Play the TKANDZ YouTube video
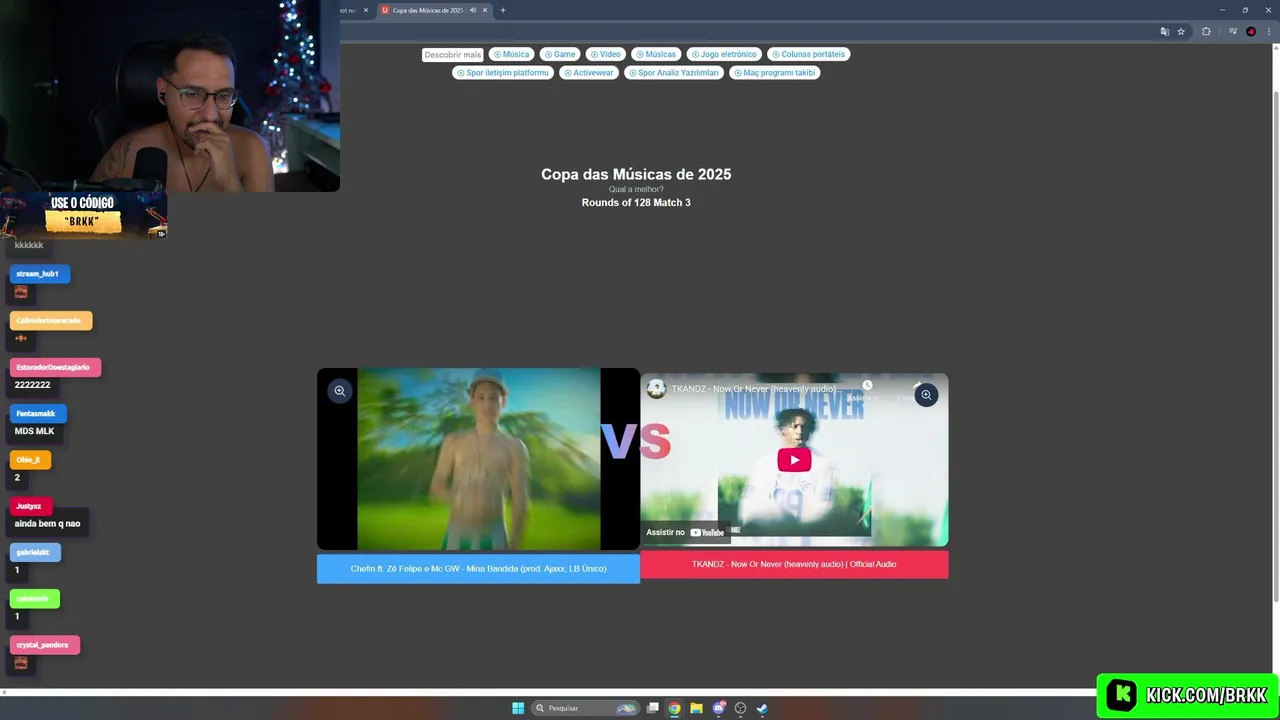Viewport: 1280px width, 720px height. [794, 460]
